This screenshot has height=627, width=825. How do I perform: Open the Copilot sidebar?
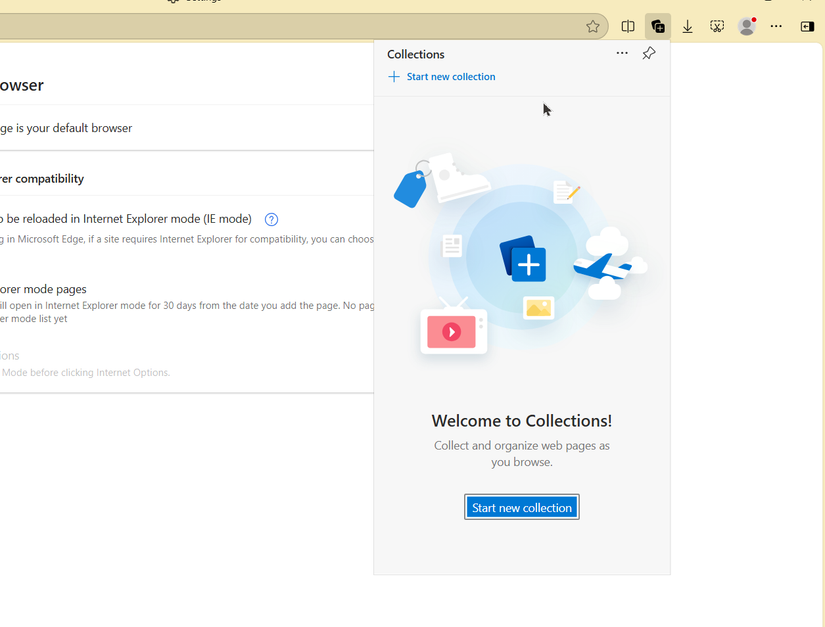pos(807,26)
